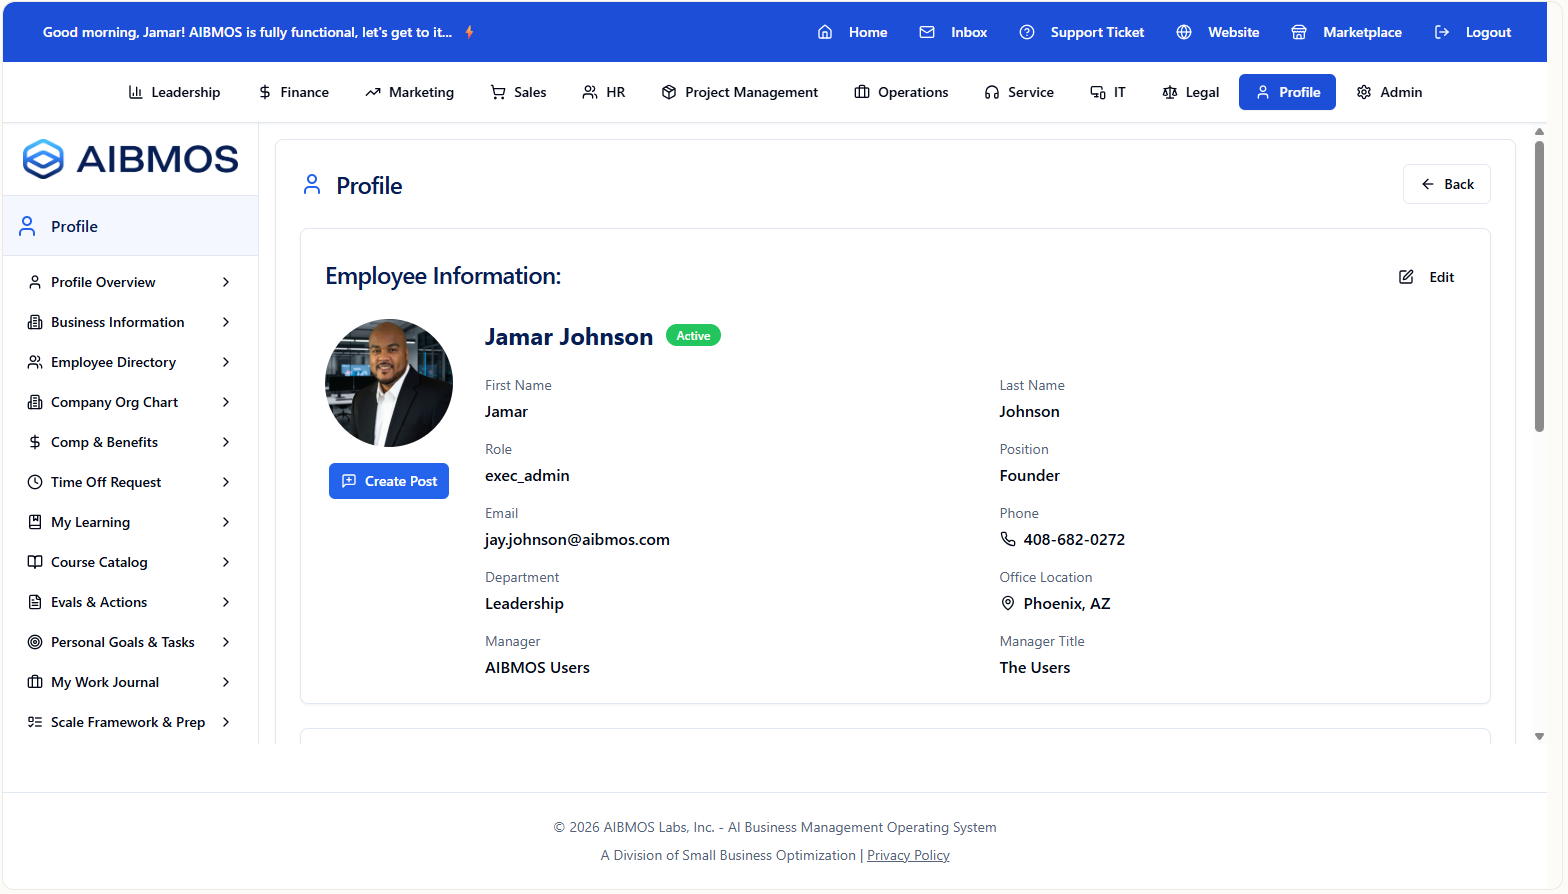This screenshot has height=894, width=1568.
Task: Expand the Employee Directory chevron
Action: 226,362
